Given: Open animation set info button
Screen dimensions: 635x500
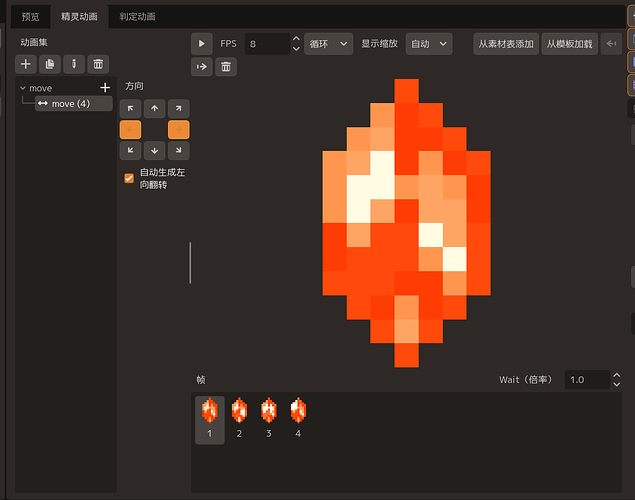Looking at the screenshot, I should [74, 64].
